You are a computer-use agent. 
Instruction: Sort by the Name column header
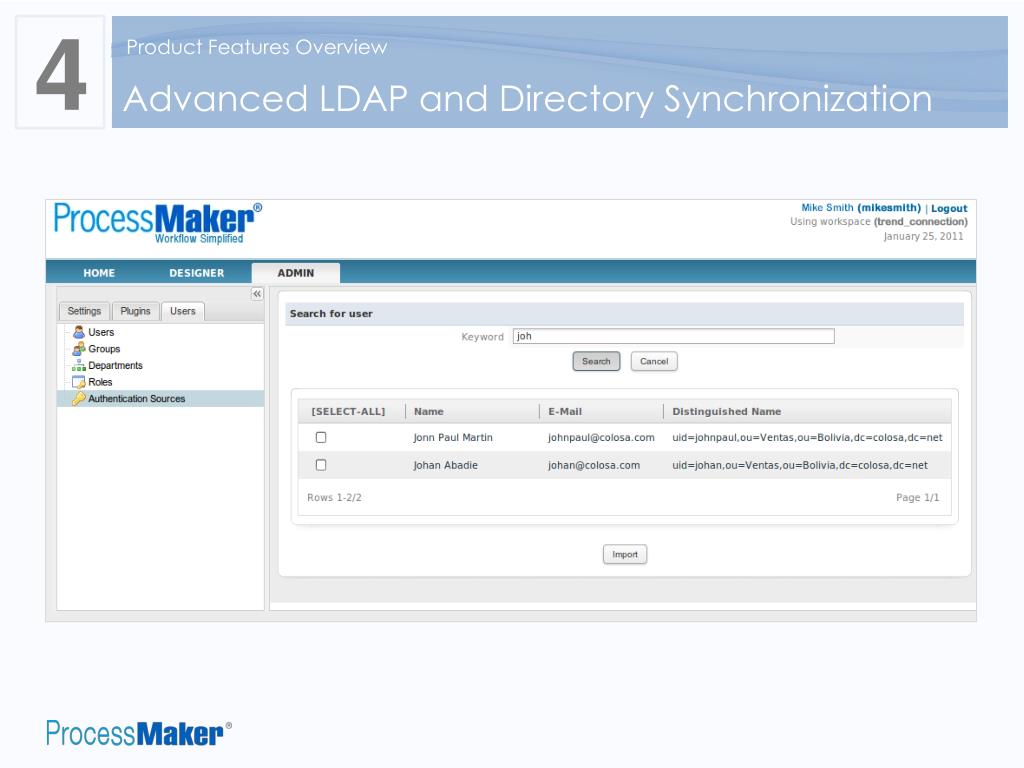428,411
